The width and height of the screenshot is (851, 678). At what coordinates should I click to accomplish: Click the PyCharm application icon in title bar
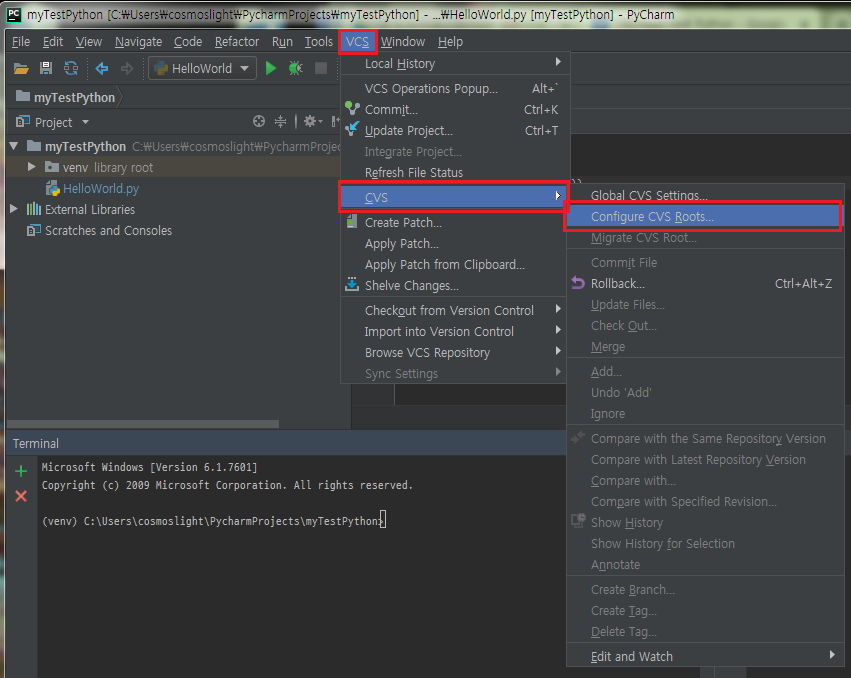pos(14,15)
